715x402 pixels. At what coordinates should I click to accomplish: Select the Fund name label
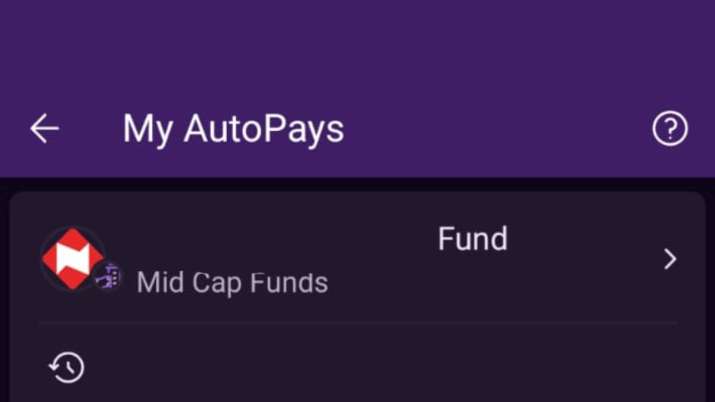click(x=472, y=239)
